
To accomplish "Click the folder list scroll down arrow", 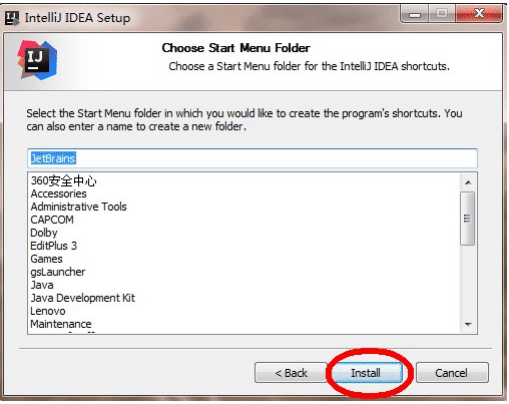I will click(468, 324).
